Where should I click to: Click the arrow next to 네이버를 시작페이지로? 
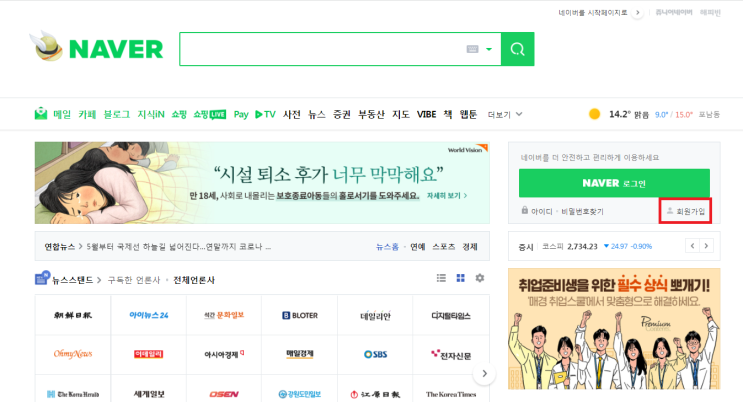click(637, 12)
